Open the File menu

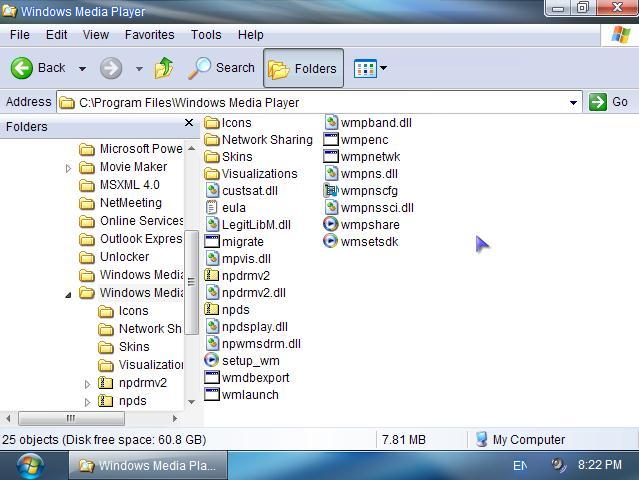[x=20, y=35]
